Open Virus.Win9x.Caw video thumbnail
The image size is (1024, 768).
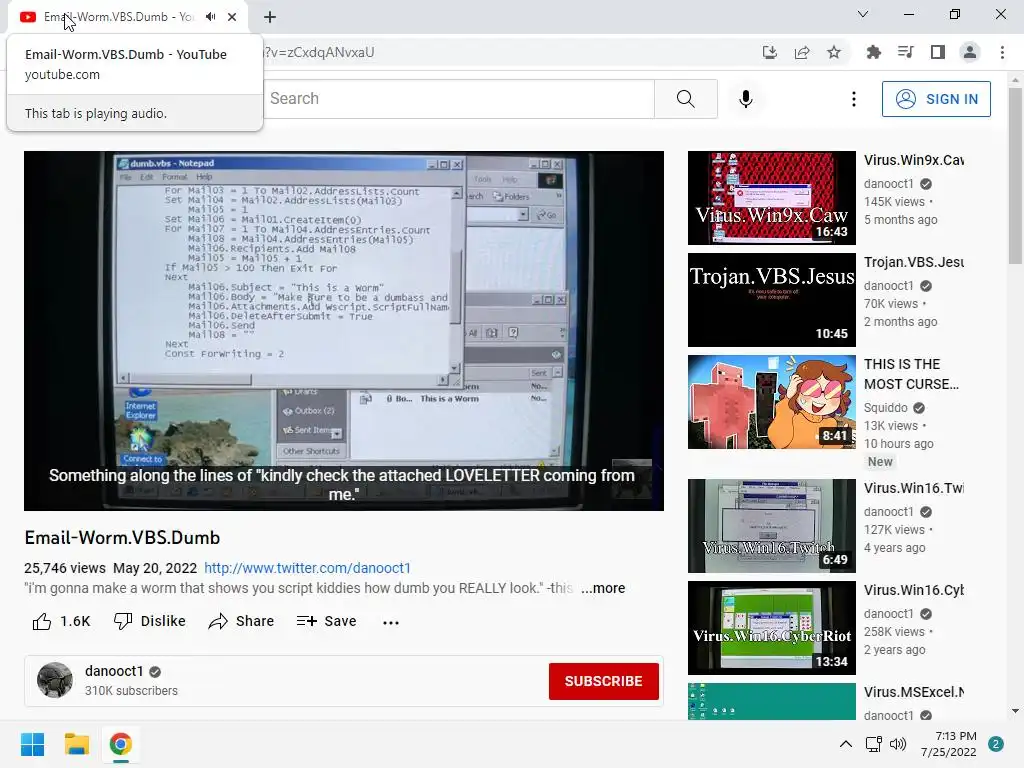point(771,198)
